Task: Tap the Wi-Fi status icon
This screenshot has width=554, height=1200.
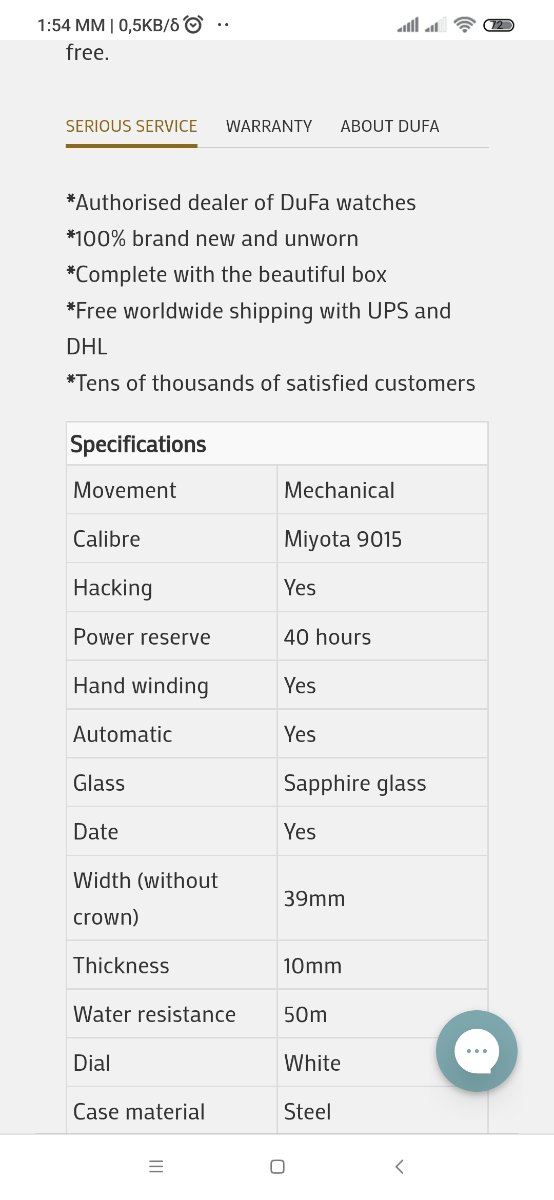Action: tap(463, 25)
